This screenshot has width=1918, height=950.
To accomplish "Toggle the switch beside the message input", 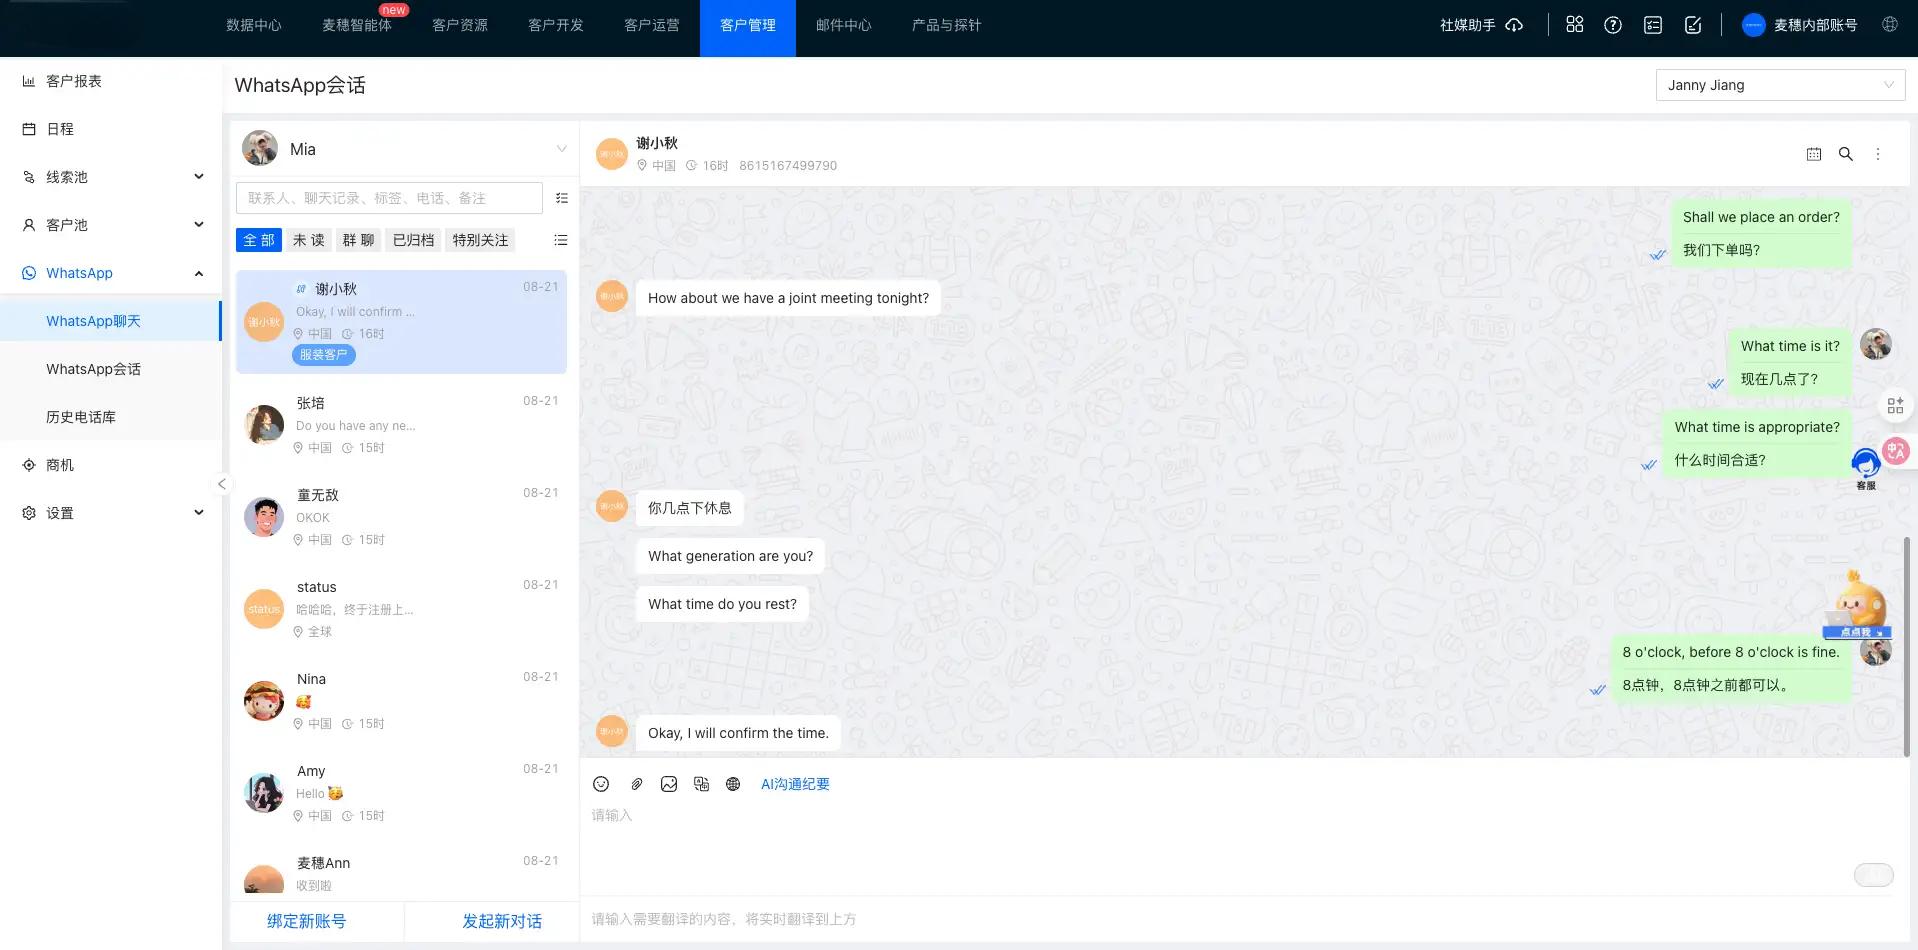I will (1873, 875).
